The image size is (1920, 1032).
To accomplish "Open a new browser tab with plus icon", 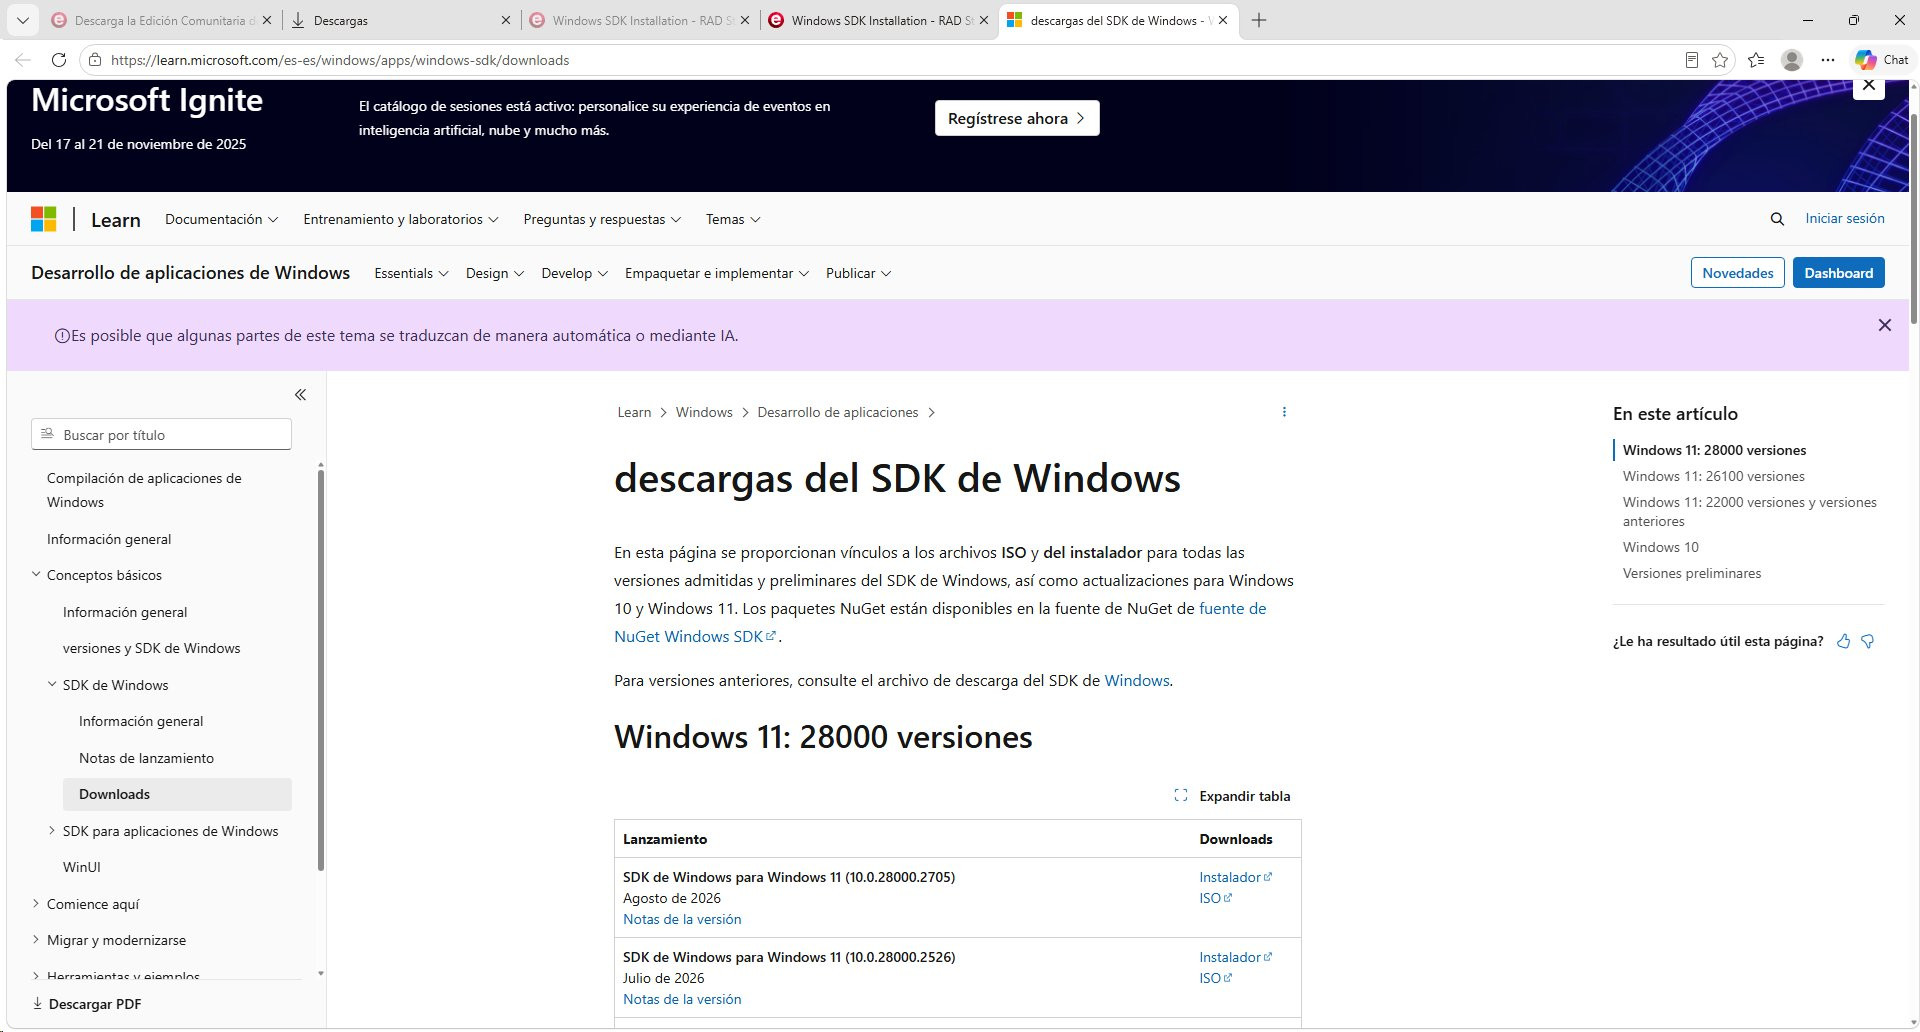I will (1259, 20).
